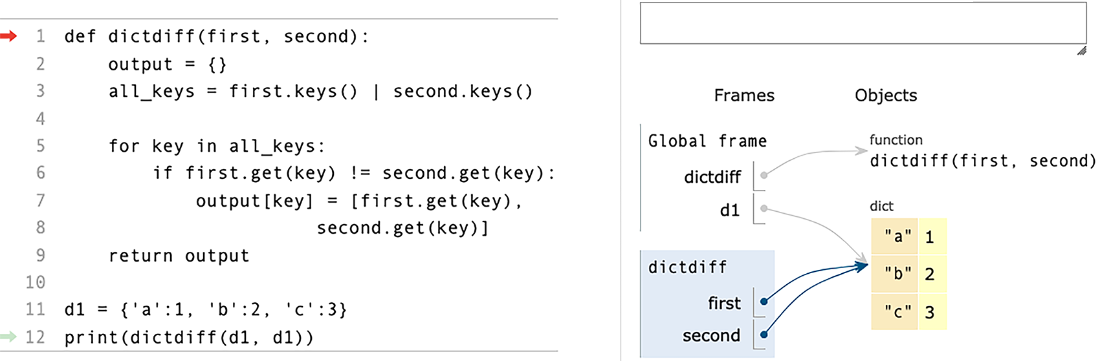1100x361 pixels.
Task: Click the green arrow at line 12
Action: [8, 337]
